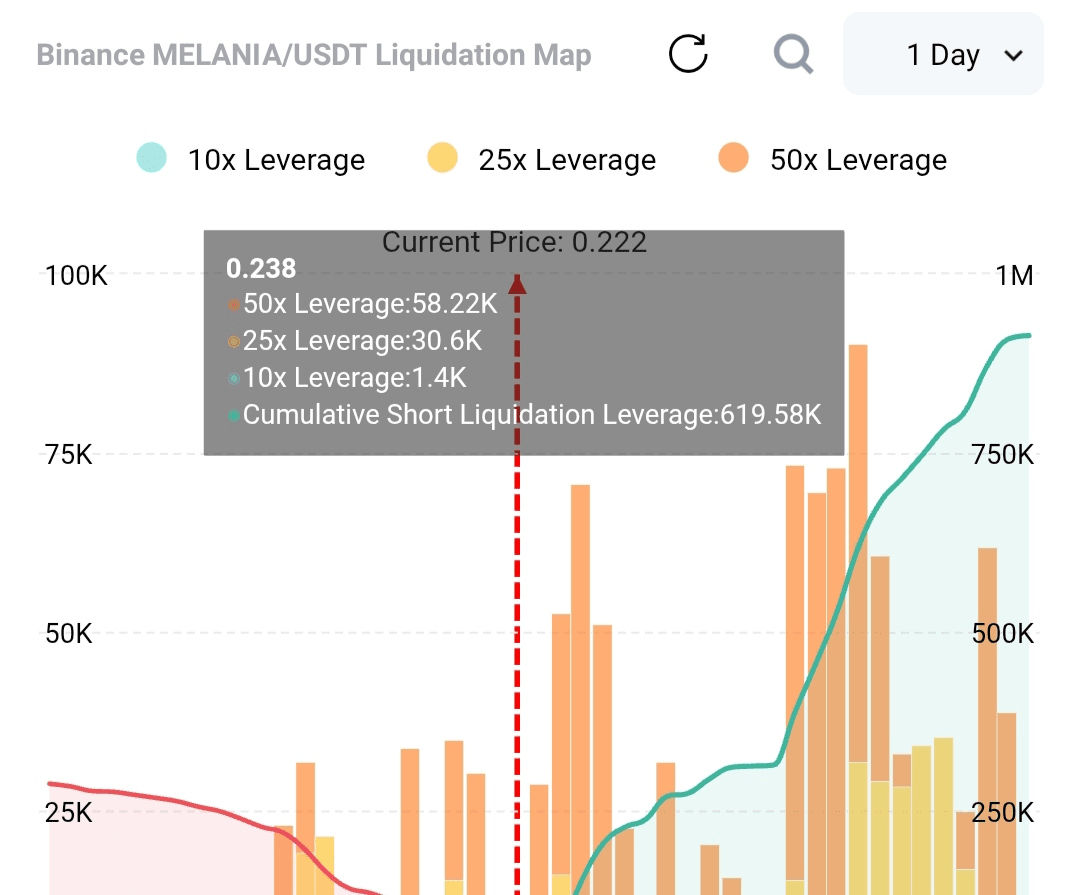This screenshot has height=895, width=1080.
Task: Click the Cumulative Short Liquidation tooltip dot
Action: pos(233,415)
